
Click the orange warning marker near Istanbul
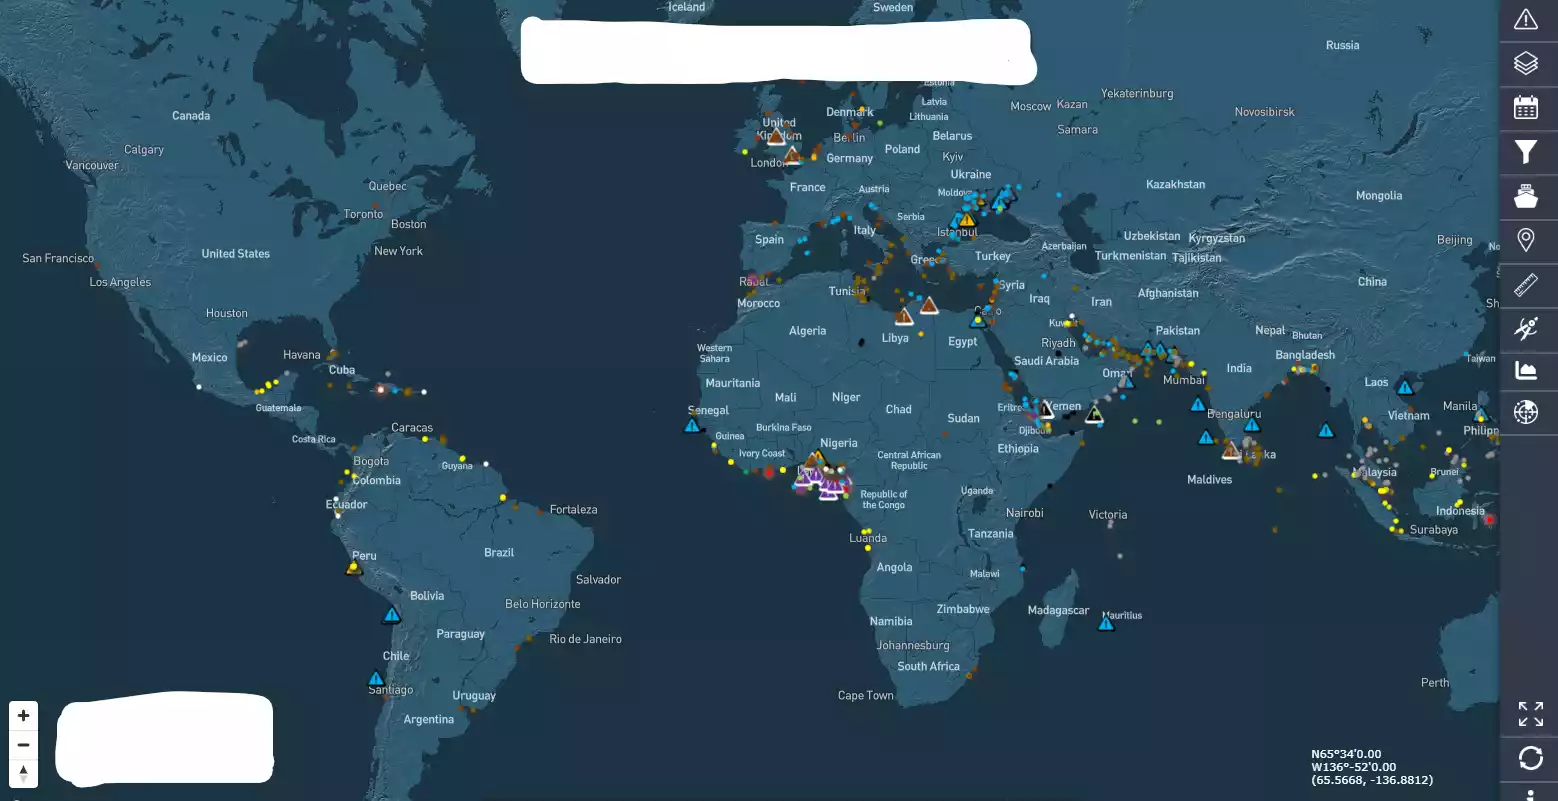point(966,218)
